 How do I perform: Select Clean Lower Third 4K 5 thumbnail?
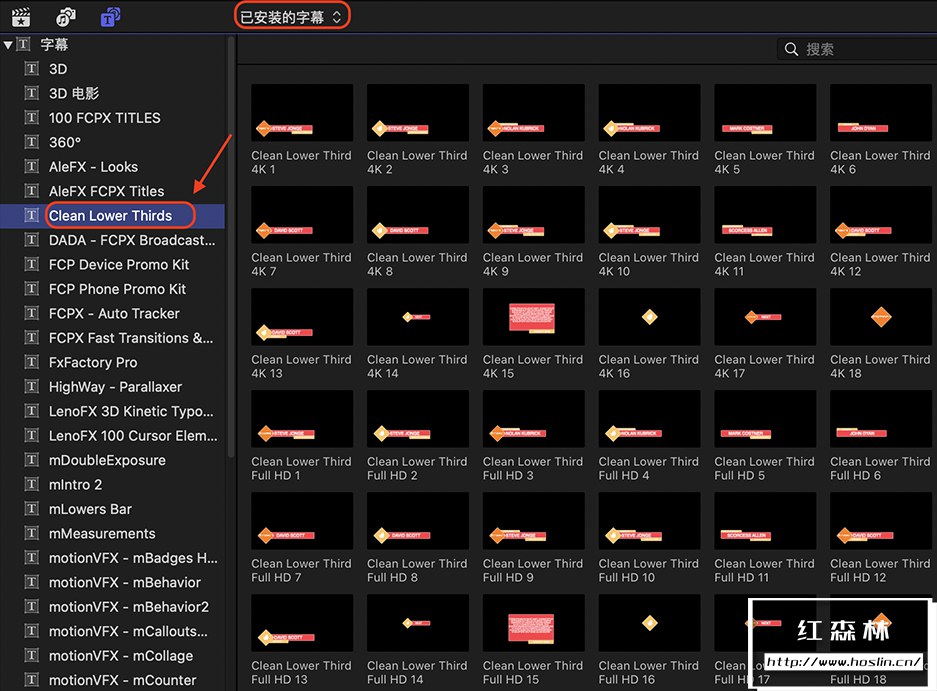click(x=765, y=112)
